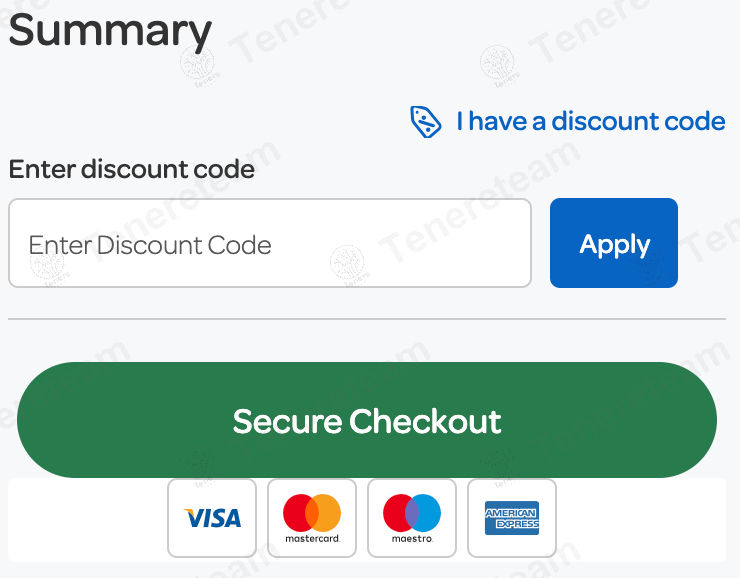Click the red and blue Maestro circles
Viewport: 740px width, 578px height.
click(x=412, y=512)
